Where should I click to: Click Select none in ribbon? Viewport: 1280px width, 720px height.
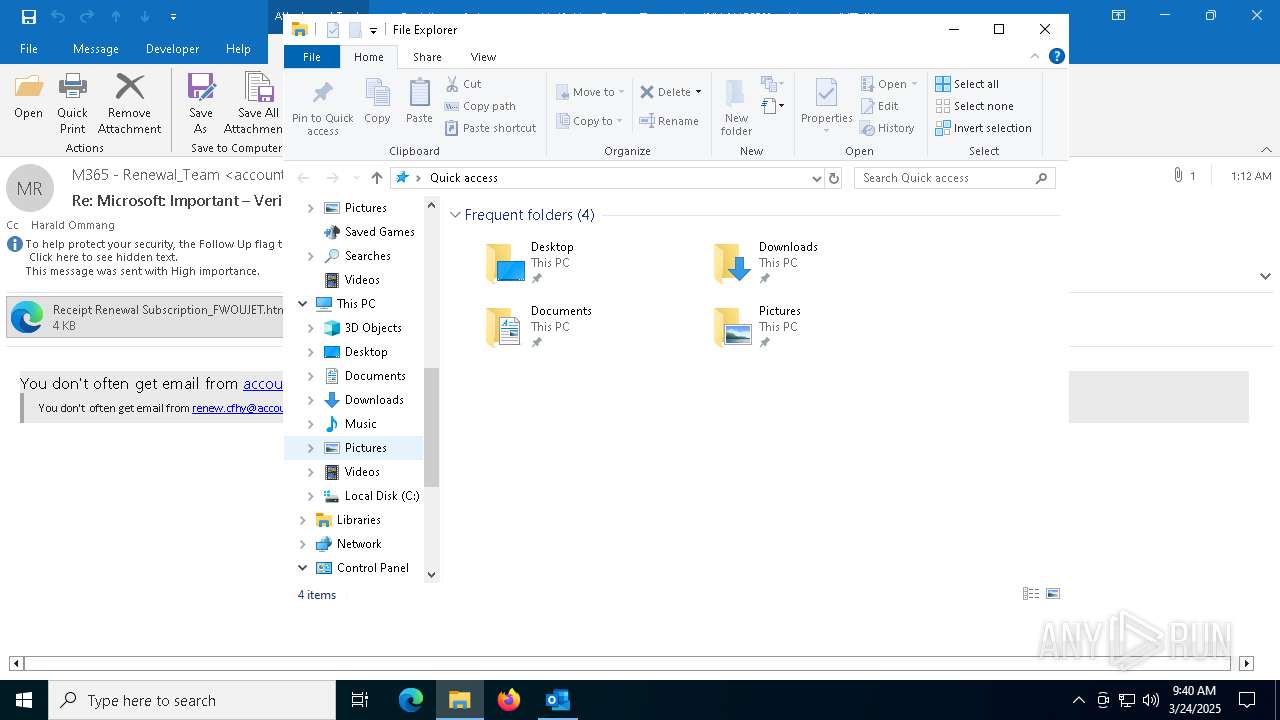tap(974, 106)
